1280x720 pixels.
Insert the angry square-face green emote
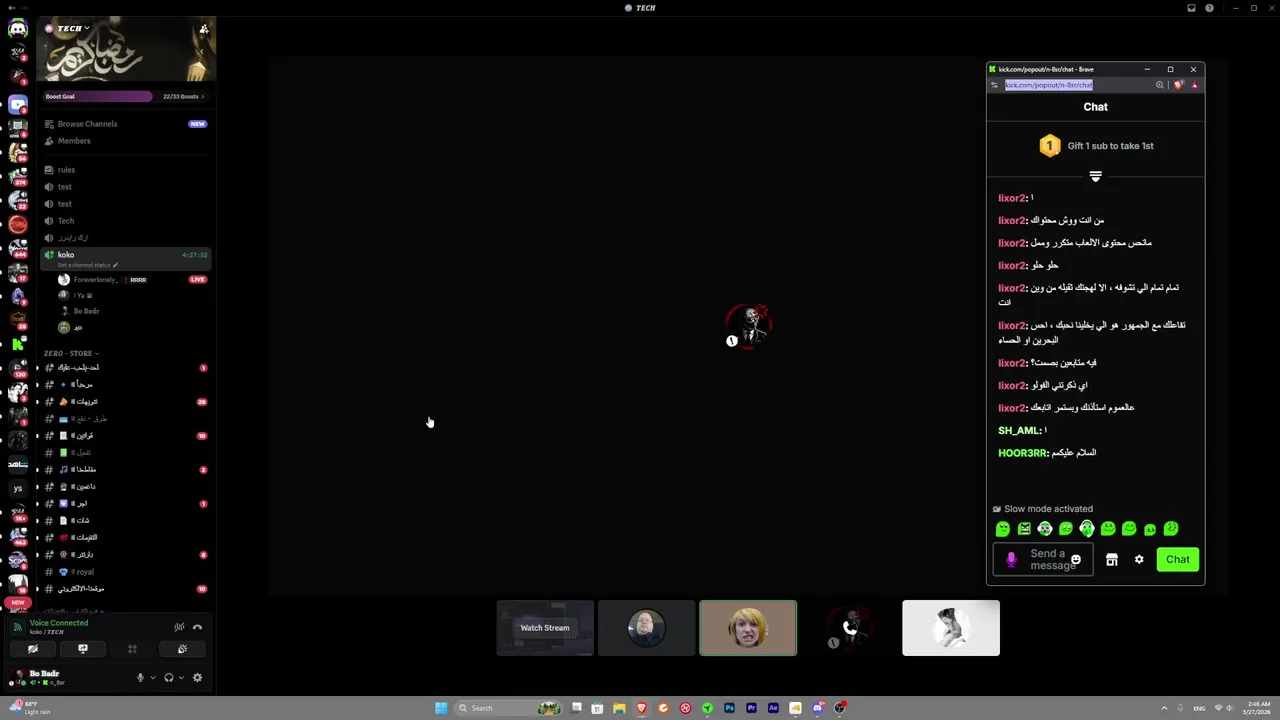click(x=1024, y=529)
